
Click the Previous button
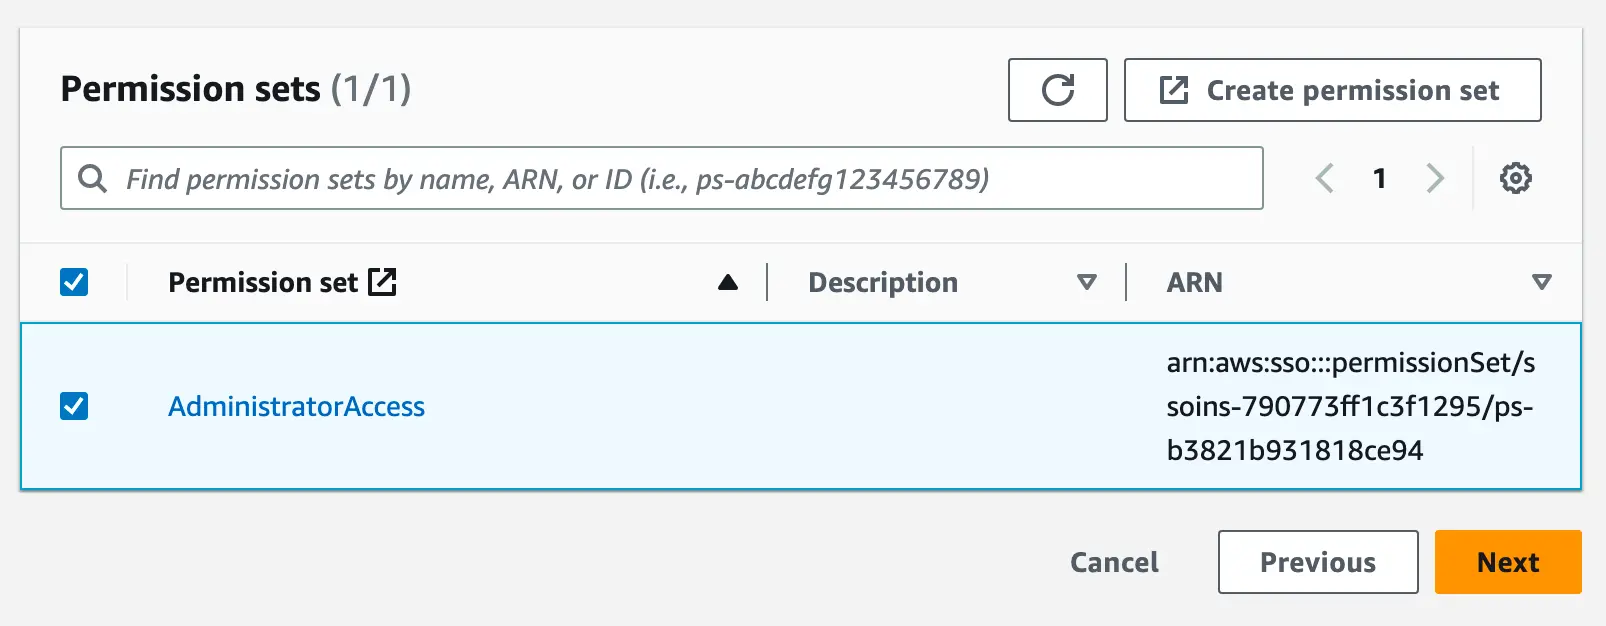coord(1317,562)
